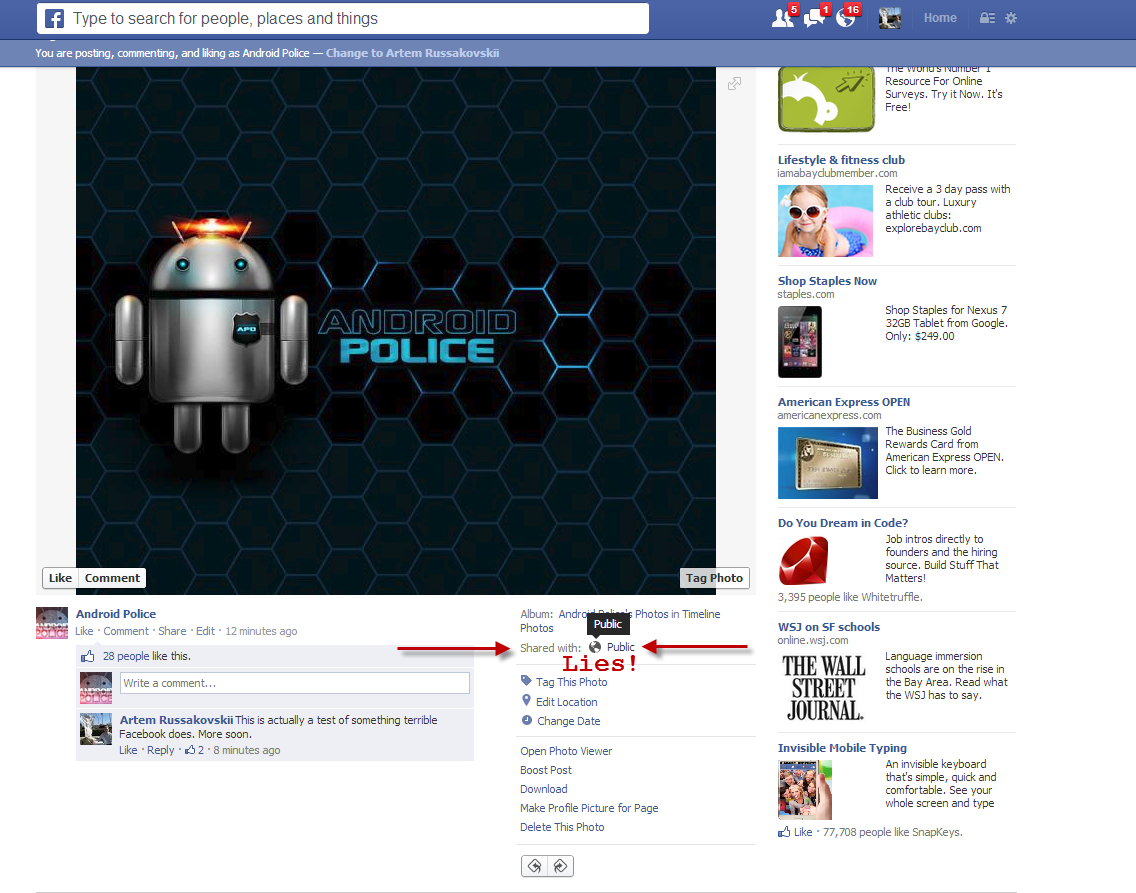Click Change to Artem Russakovskii link

(412, 53)
